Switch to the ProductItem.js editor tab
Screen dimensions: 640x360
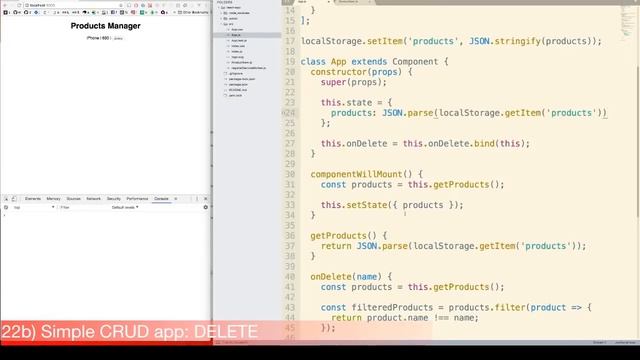354,2
